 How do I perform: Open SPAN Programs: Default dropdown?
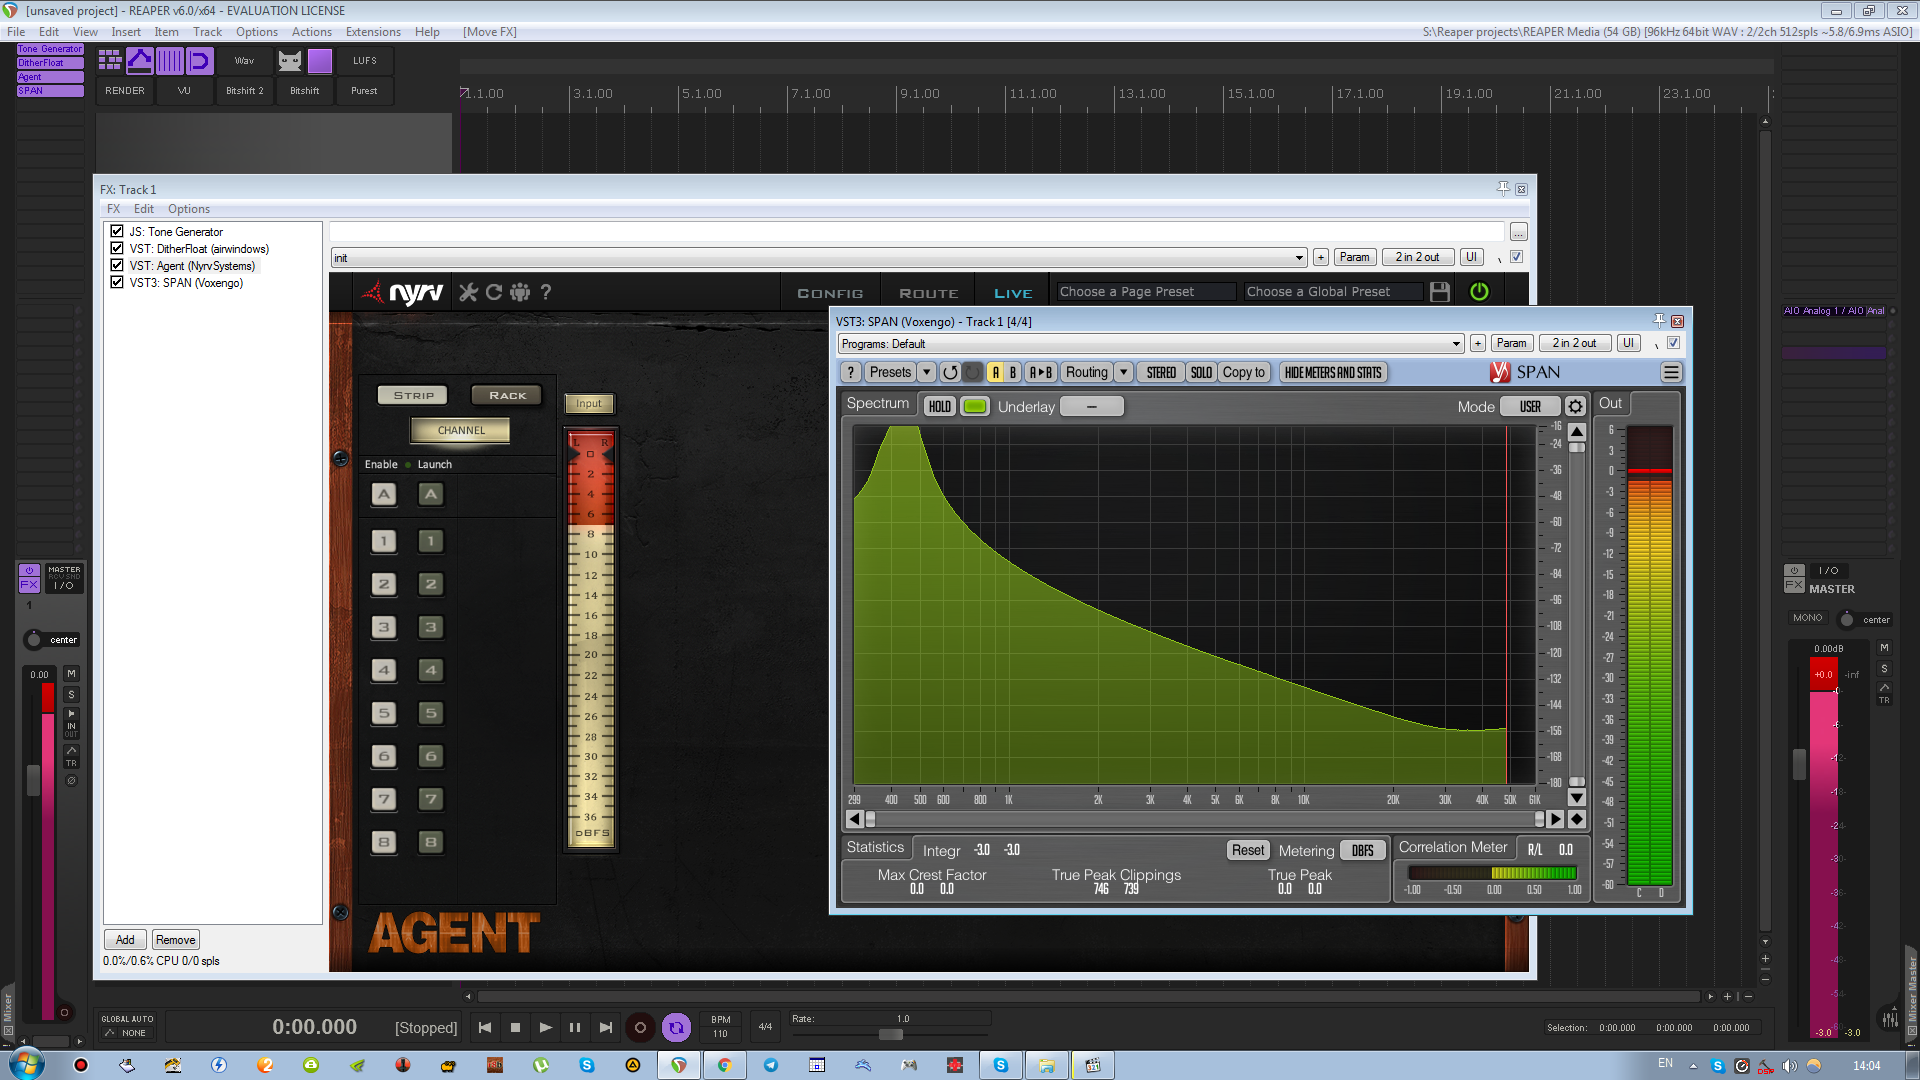click(1150, 343)
